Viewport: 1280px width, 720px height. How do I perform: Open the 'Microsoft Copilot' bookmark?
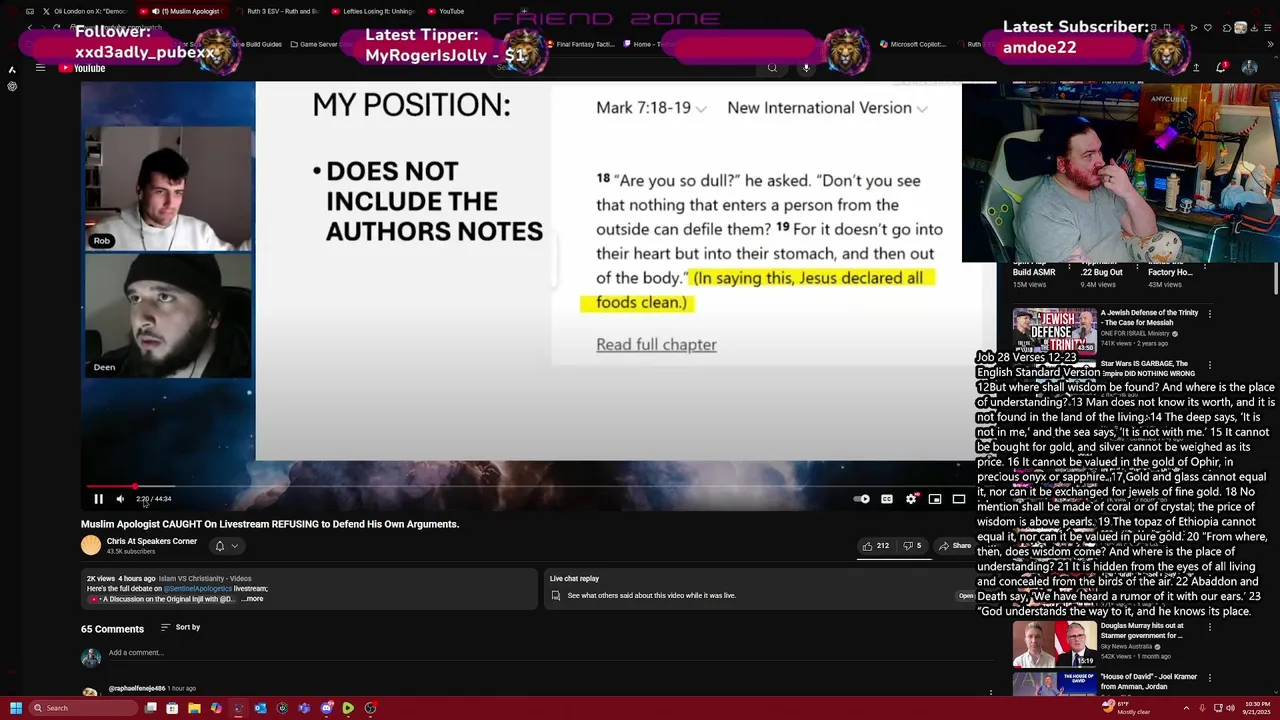tap(913, 44)
